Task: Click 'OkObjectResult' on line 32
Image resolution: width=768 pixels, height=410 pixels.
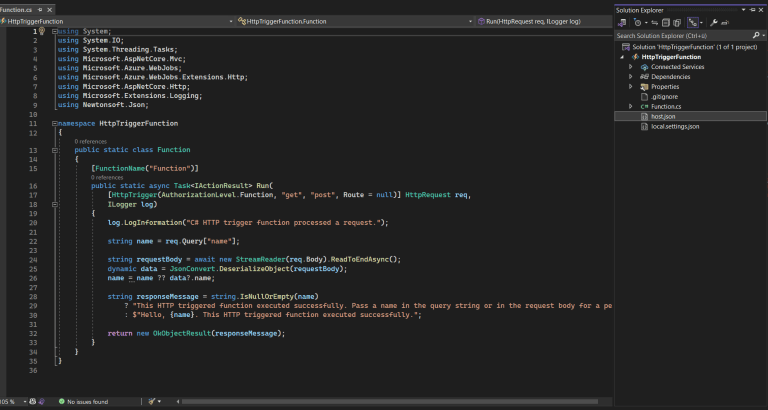Action: coord(182,334)
